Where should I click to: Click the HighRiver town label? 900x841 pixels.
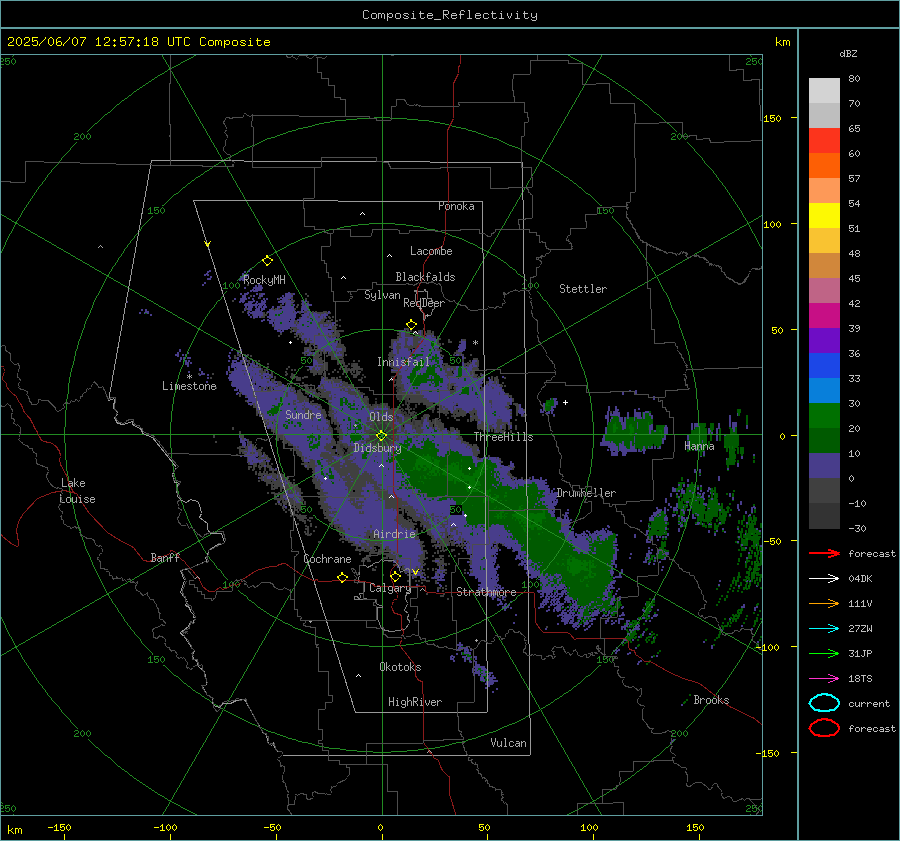pos(414,703)
